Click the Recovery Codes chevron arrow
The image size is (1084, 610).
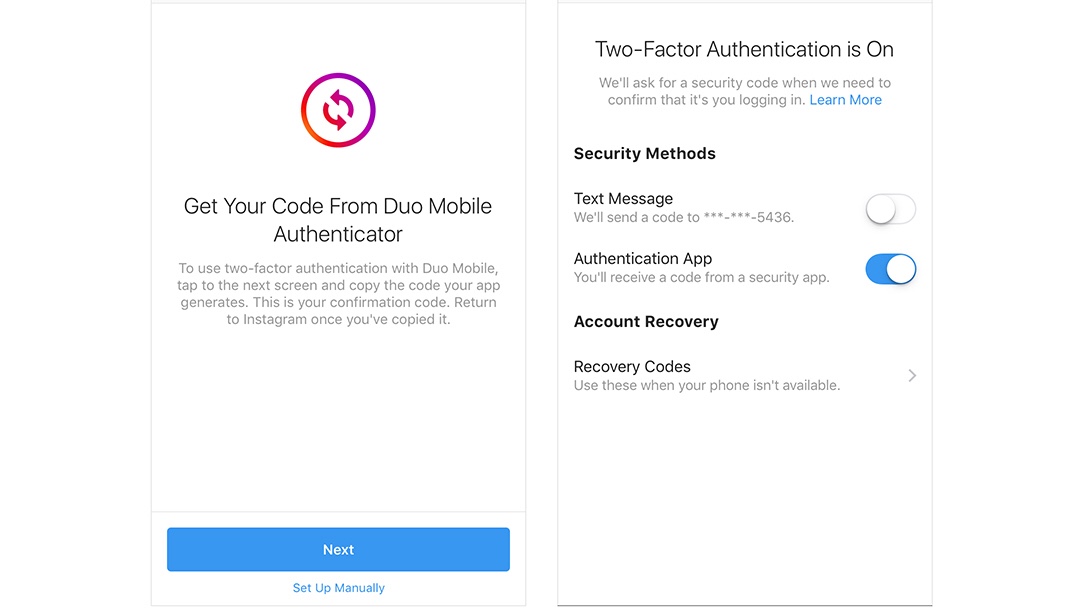[912, 376]
